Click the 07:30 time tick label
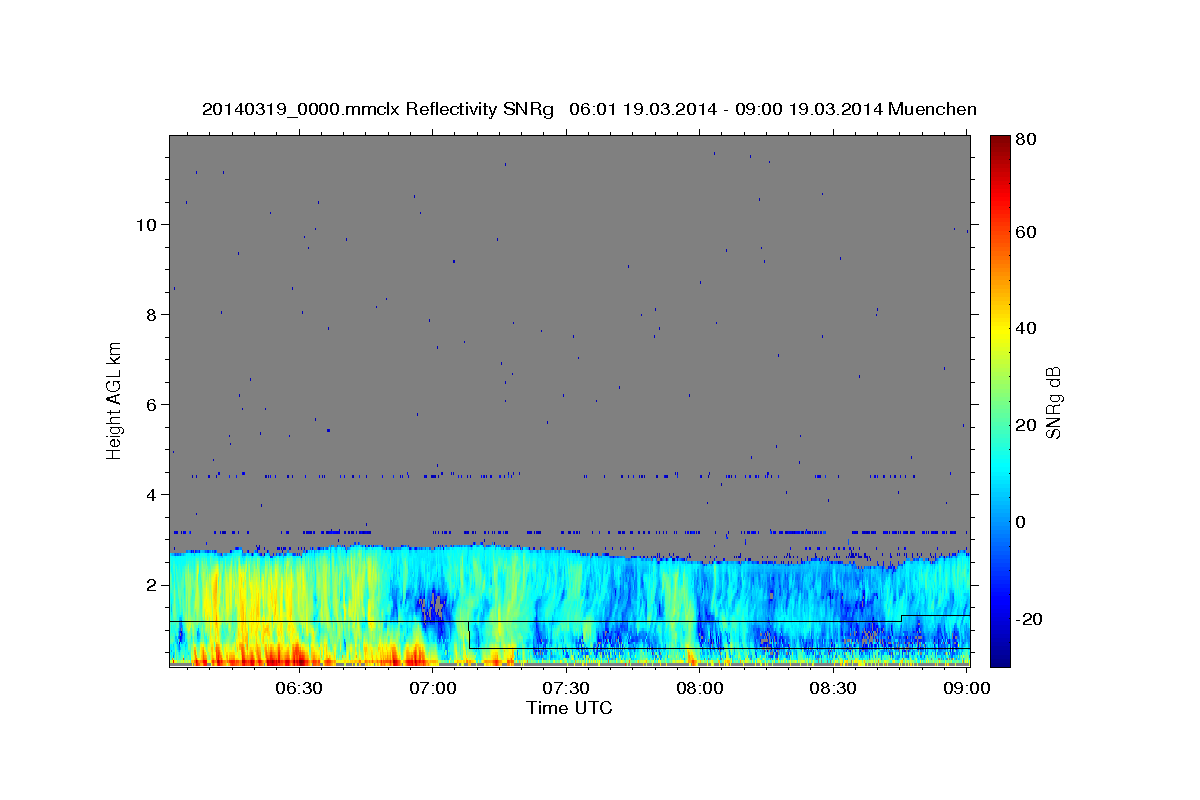1200x800 pixels. pyautogui.click(x=566, y=688)
